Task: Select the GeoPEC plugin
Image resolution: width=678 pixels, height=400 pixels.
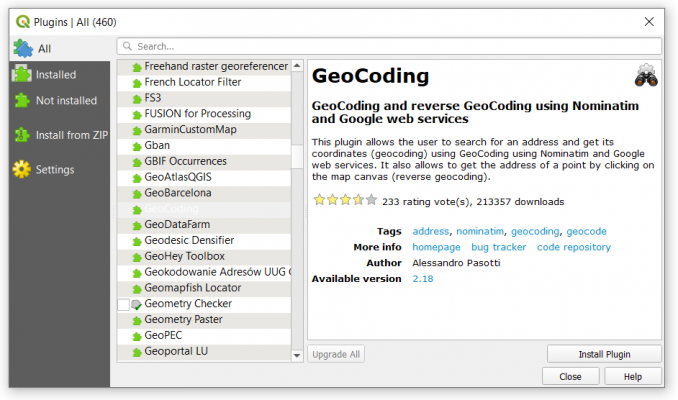Action: [x=204, y=336]
